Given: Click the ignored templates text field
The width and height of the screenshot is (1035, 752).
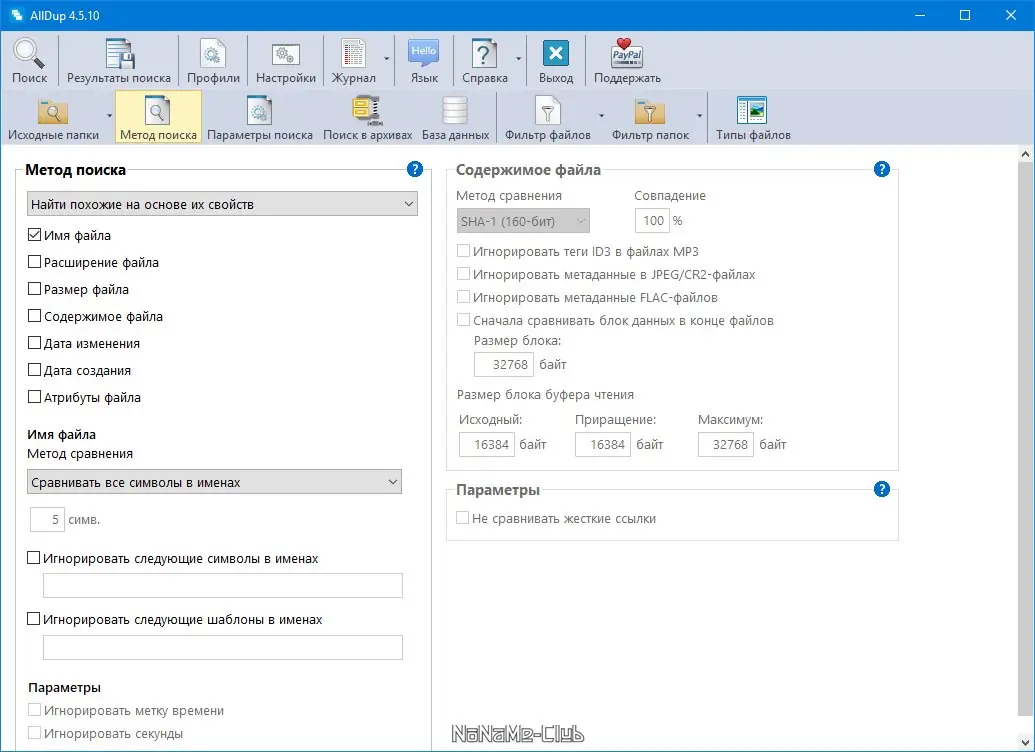Looking at the screenshot, I should [x=222, y=647].
